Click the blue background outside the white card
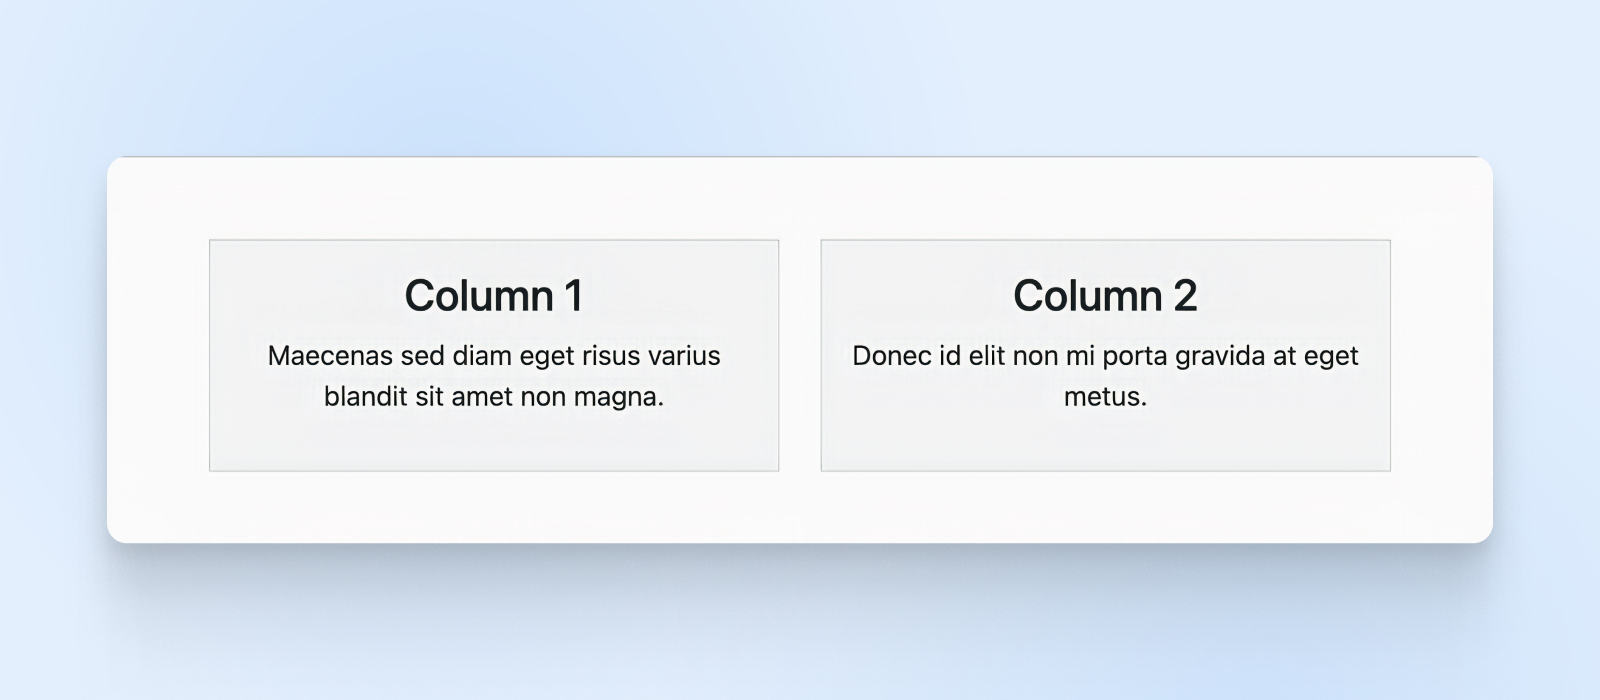 800,70
